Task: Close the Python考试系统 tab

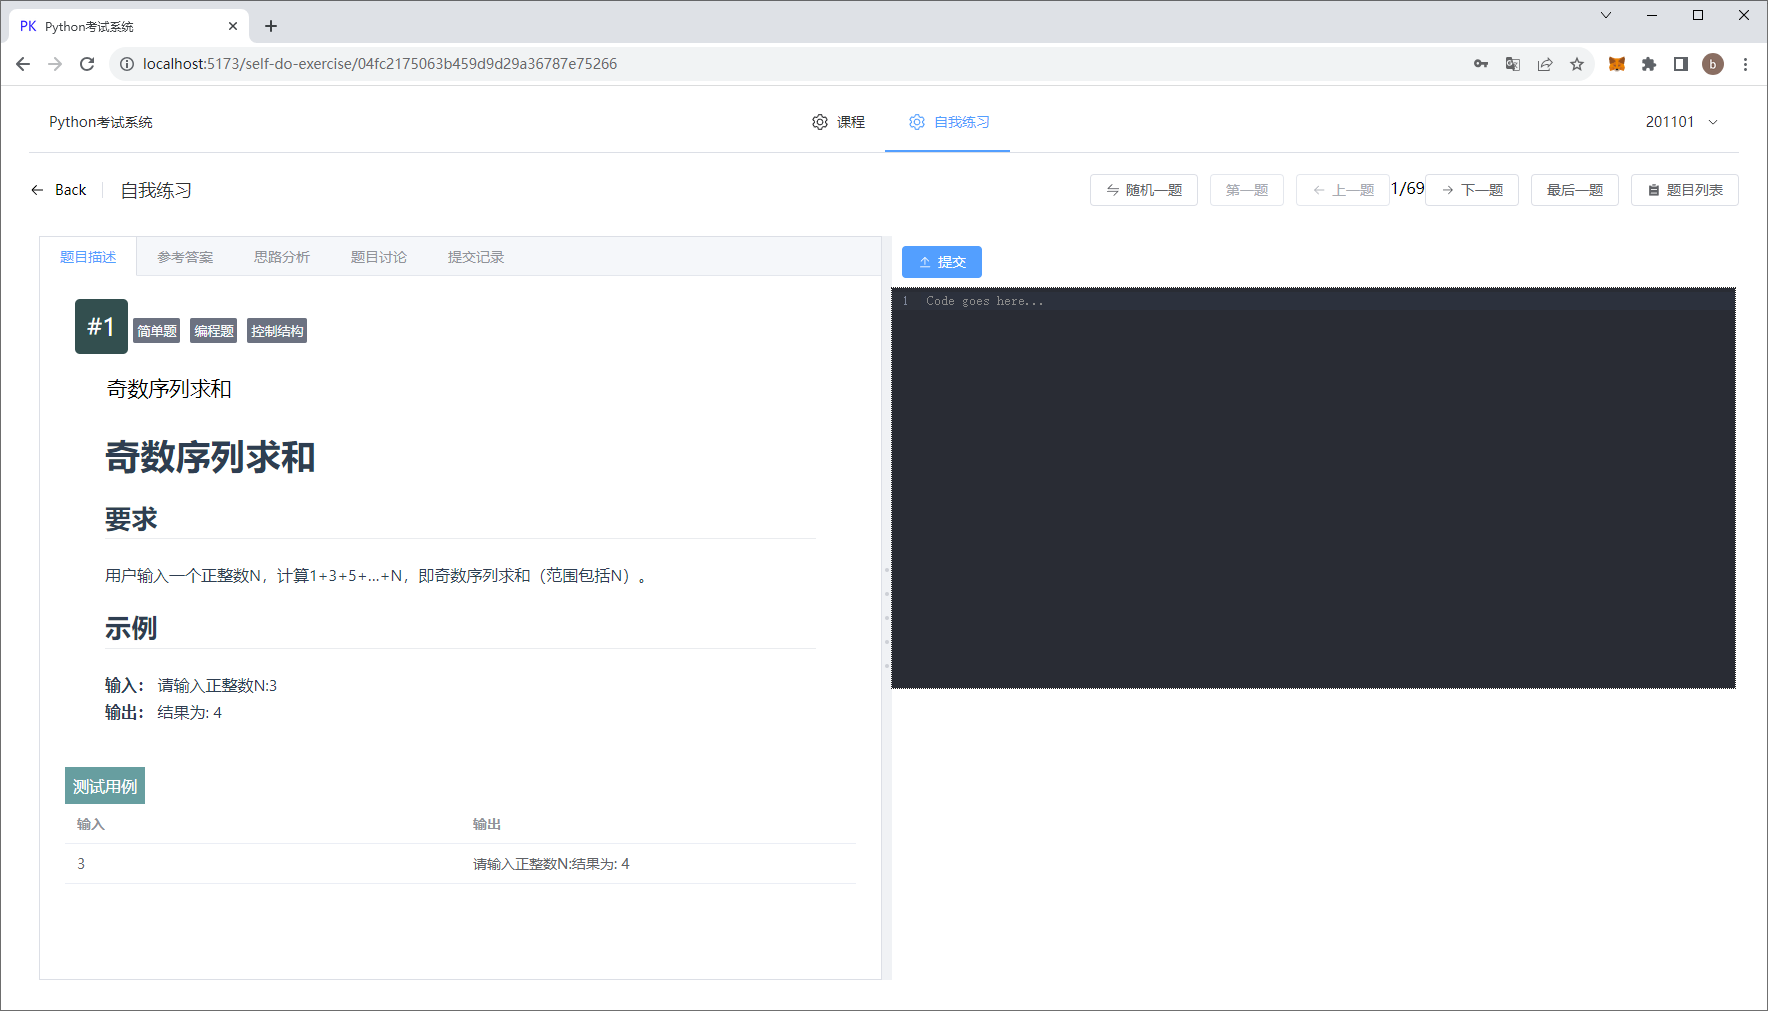Action: click(233, 26)
